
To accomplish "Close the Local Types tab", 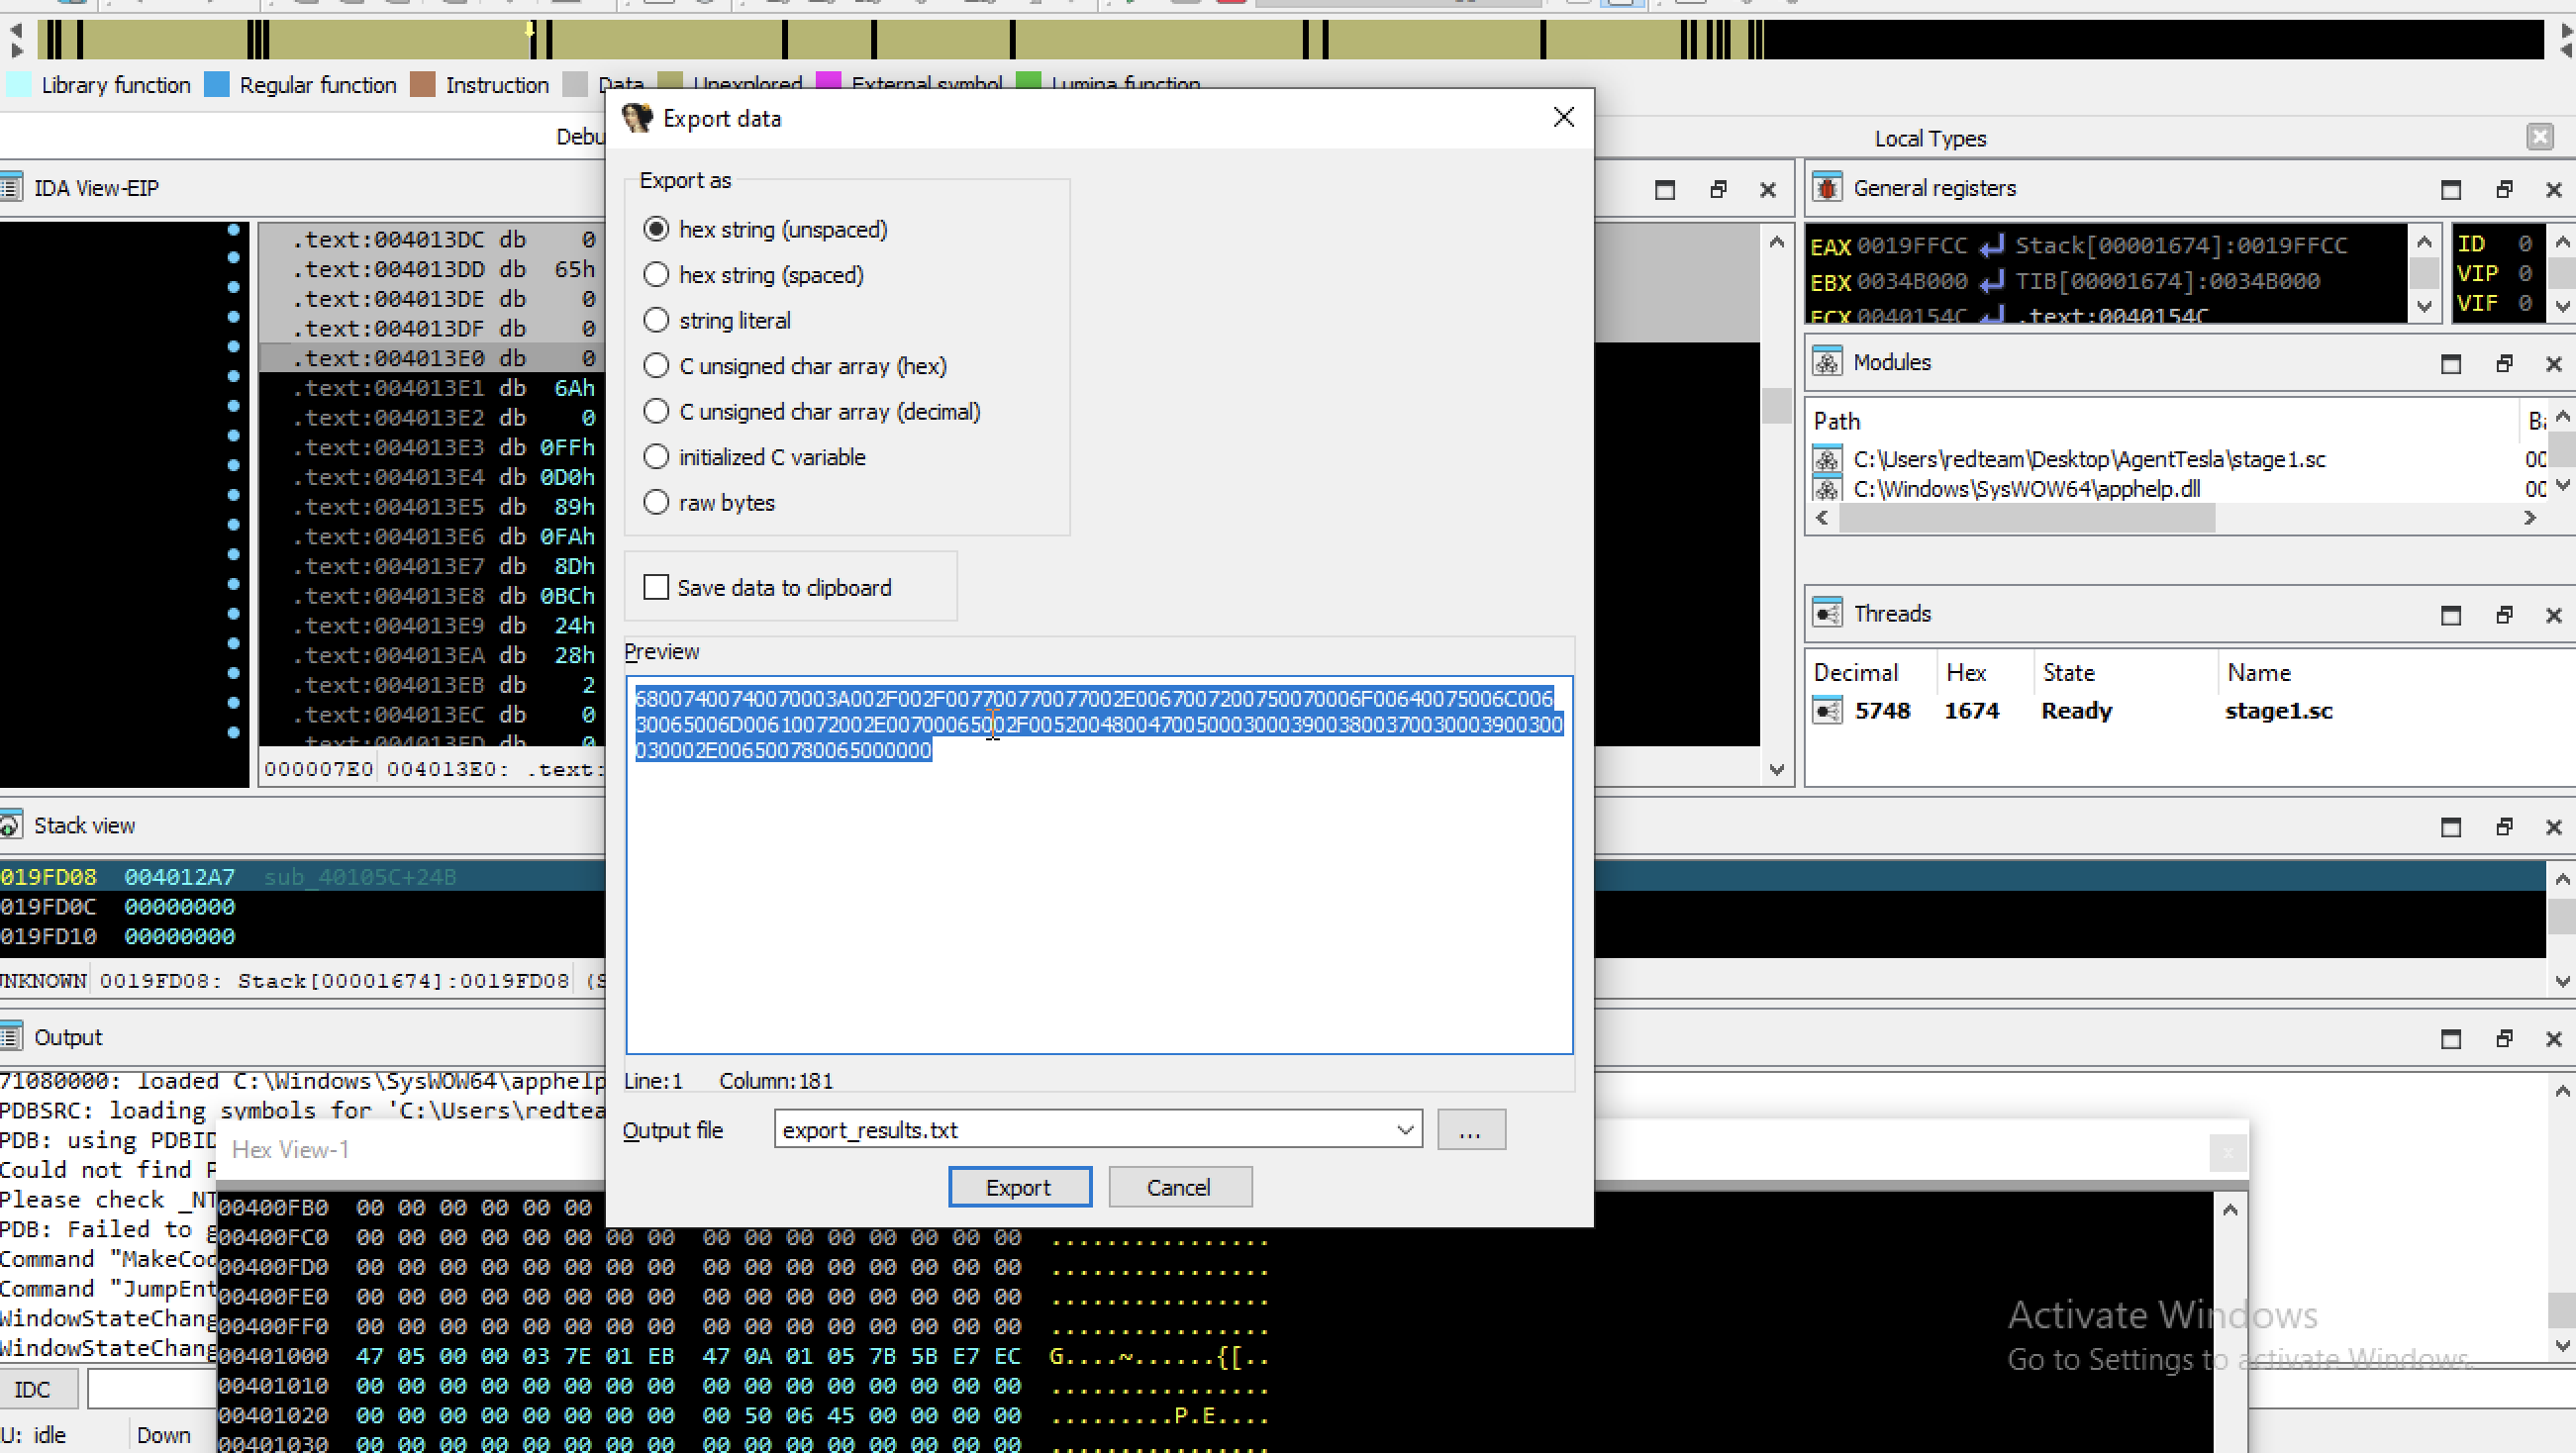I will (2540, 137).
